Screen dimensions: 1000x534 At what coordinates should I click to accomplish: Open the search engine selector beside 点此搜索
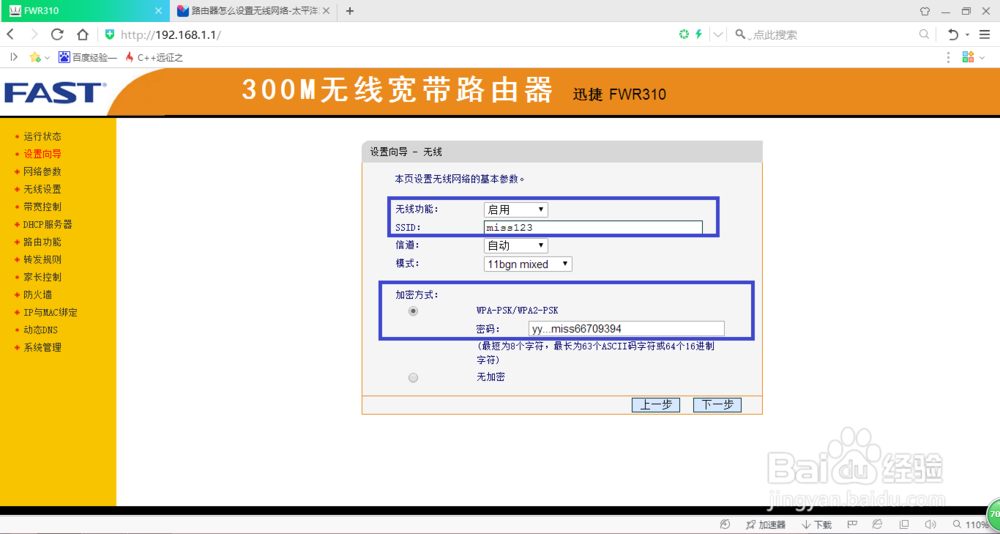[742, 34]
